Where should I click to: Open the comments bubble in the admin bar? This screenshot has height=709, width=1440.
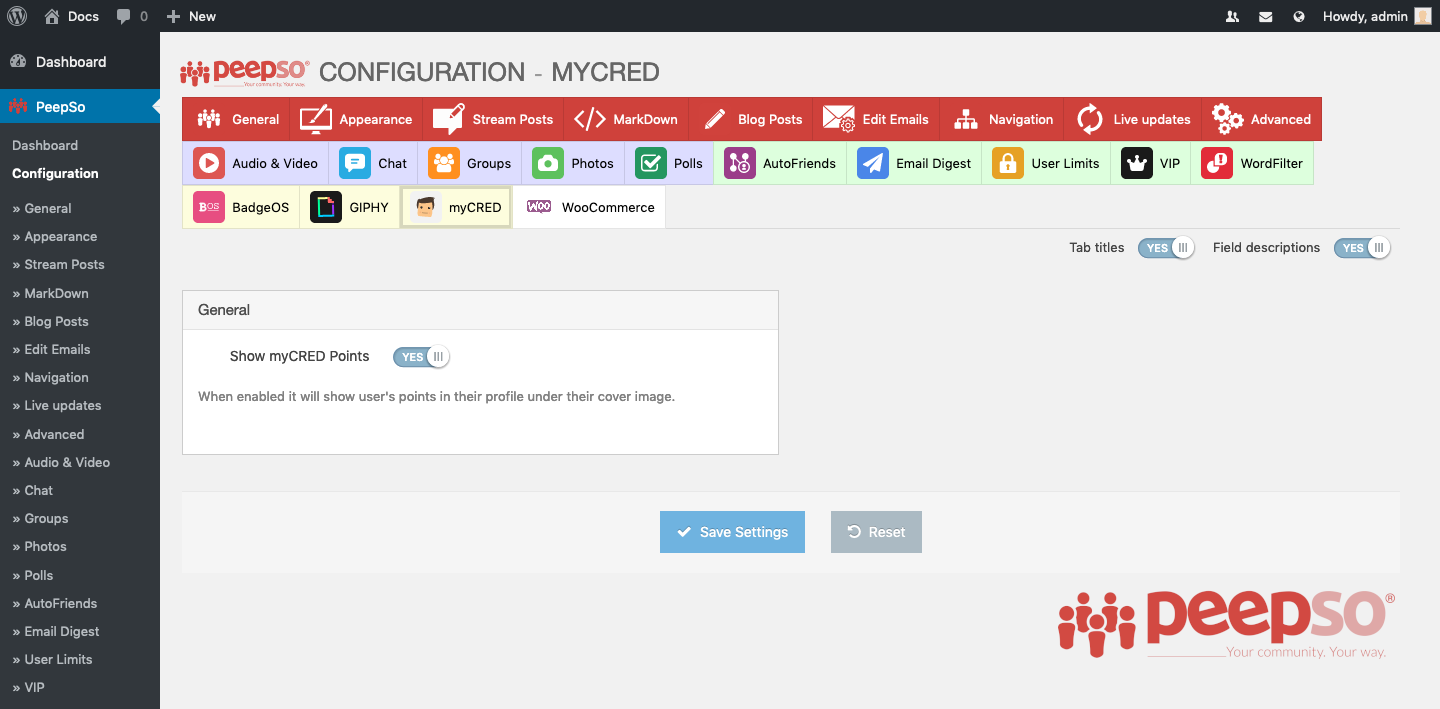[132, 16]
